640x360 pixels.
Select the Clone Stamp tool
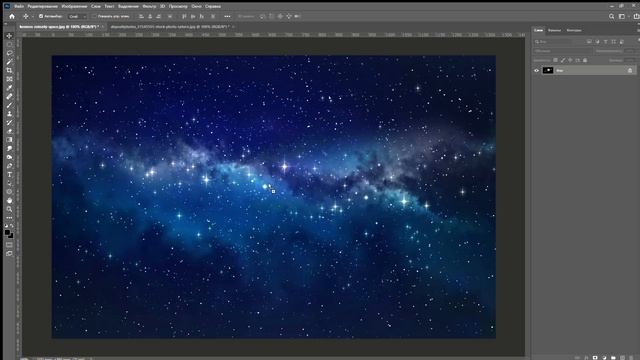(x=9, y=113)
